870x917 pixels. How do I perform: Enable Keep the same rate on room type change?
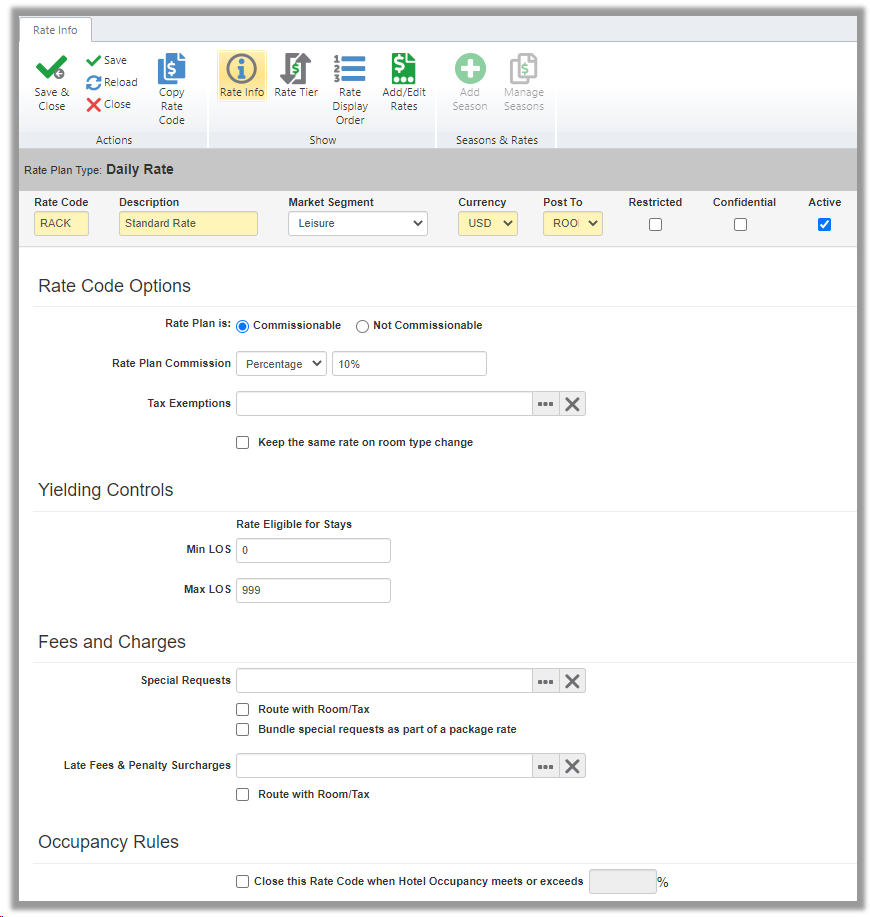point(243,443)
